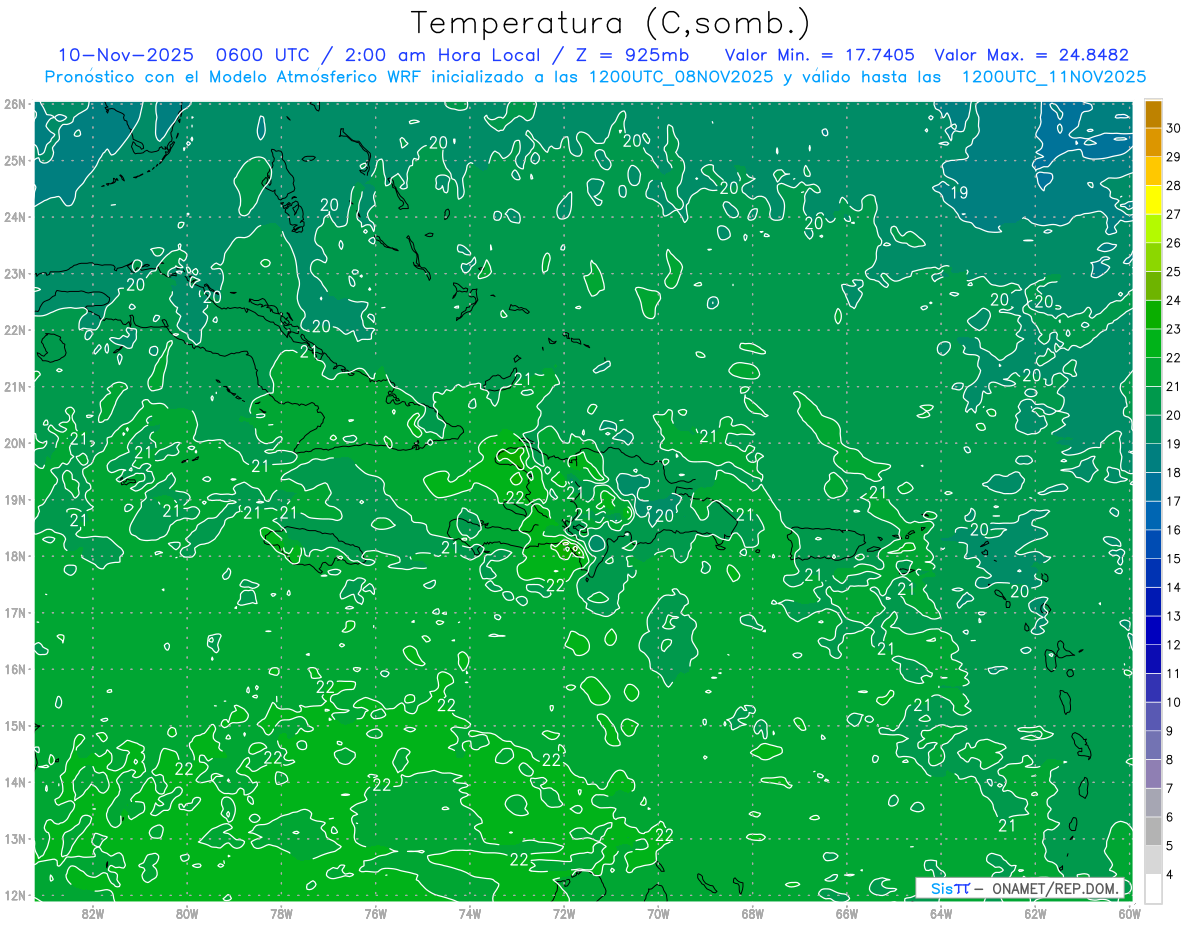The image size is (1200, 927).
Task: Click the "12N" latitude label
Action: (x=14, y=895)
